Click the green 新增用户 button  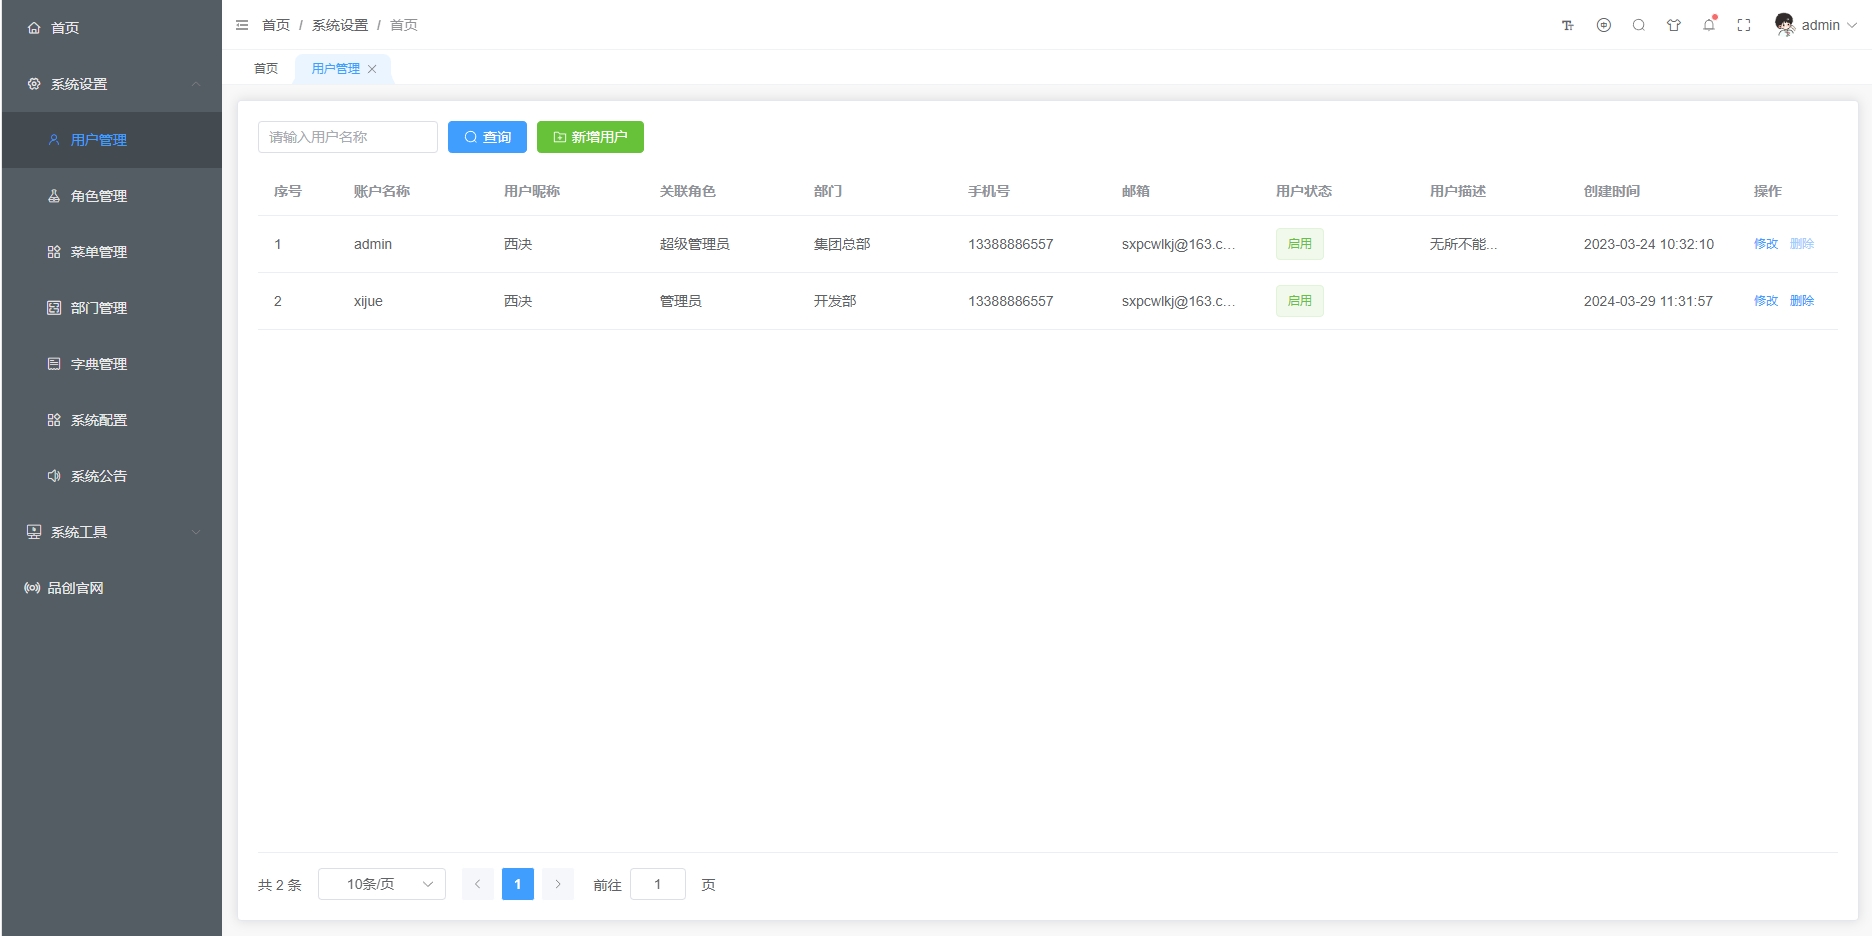(590, 137)
